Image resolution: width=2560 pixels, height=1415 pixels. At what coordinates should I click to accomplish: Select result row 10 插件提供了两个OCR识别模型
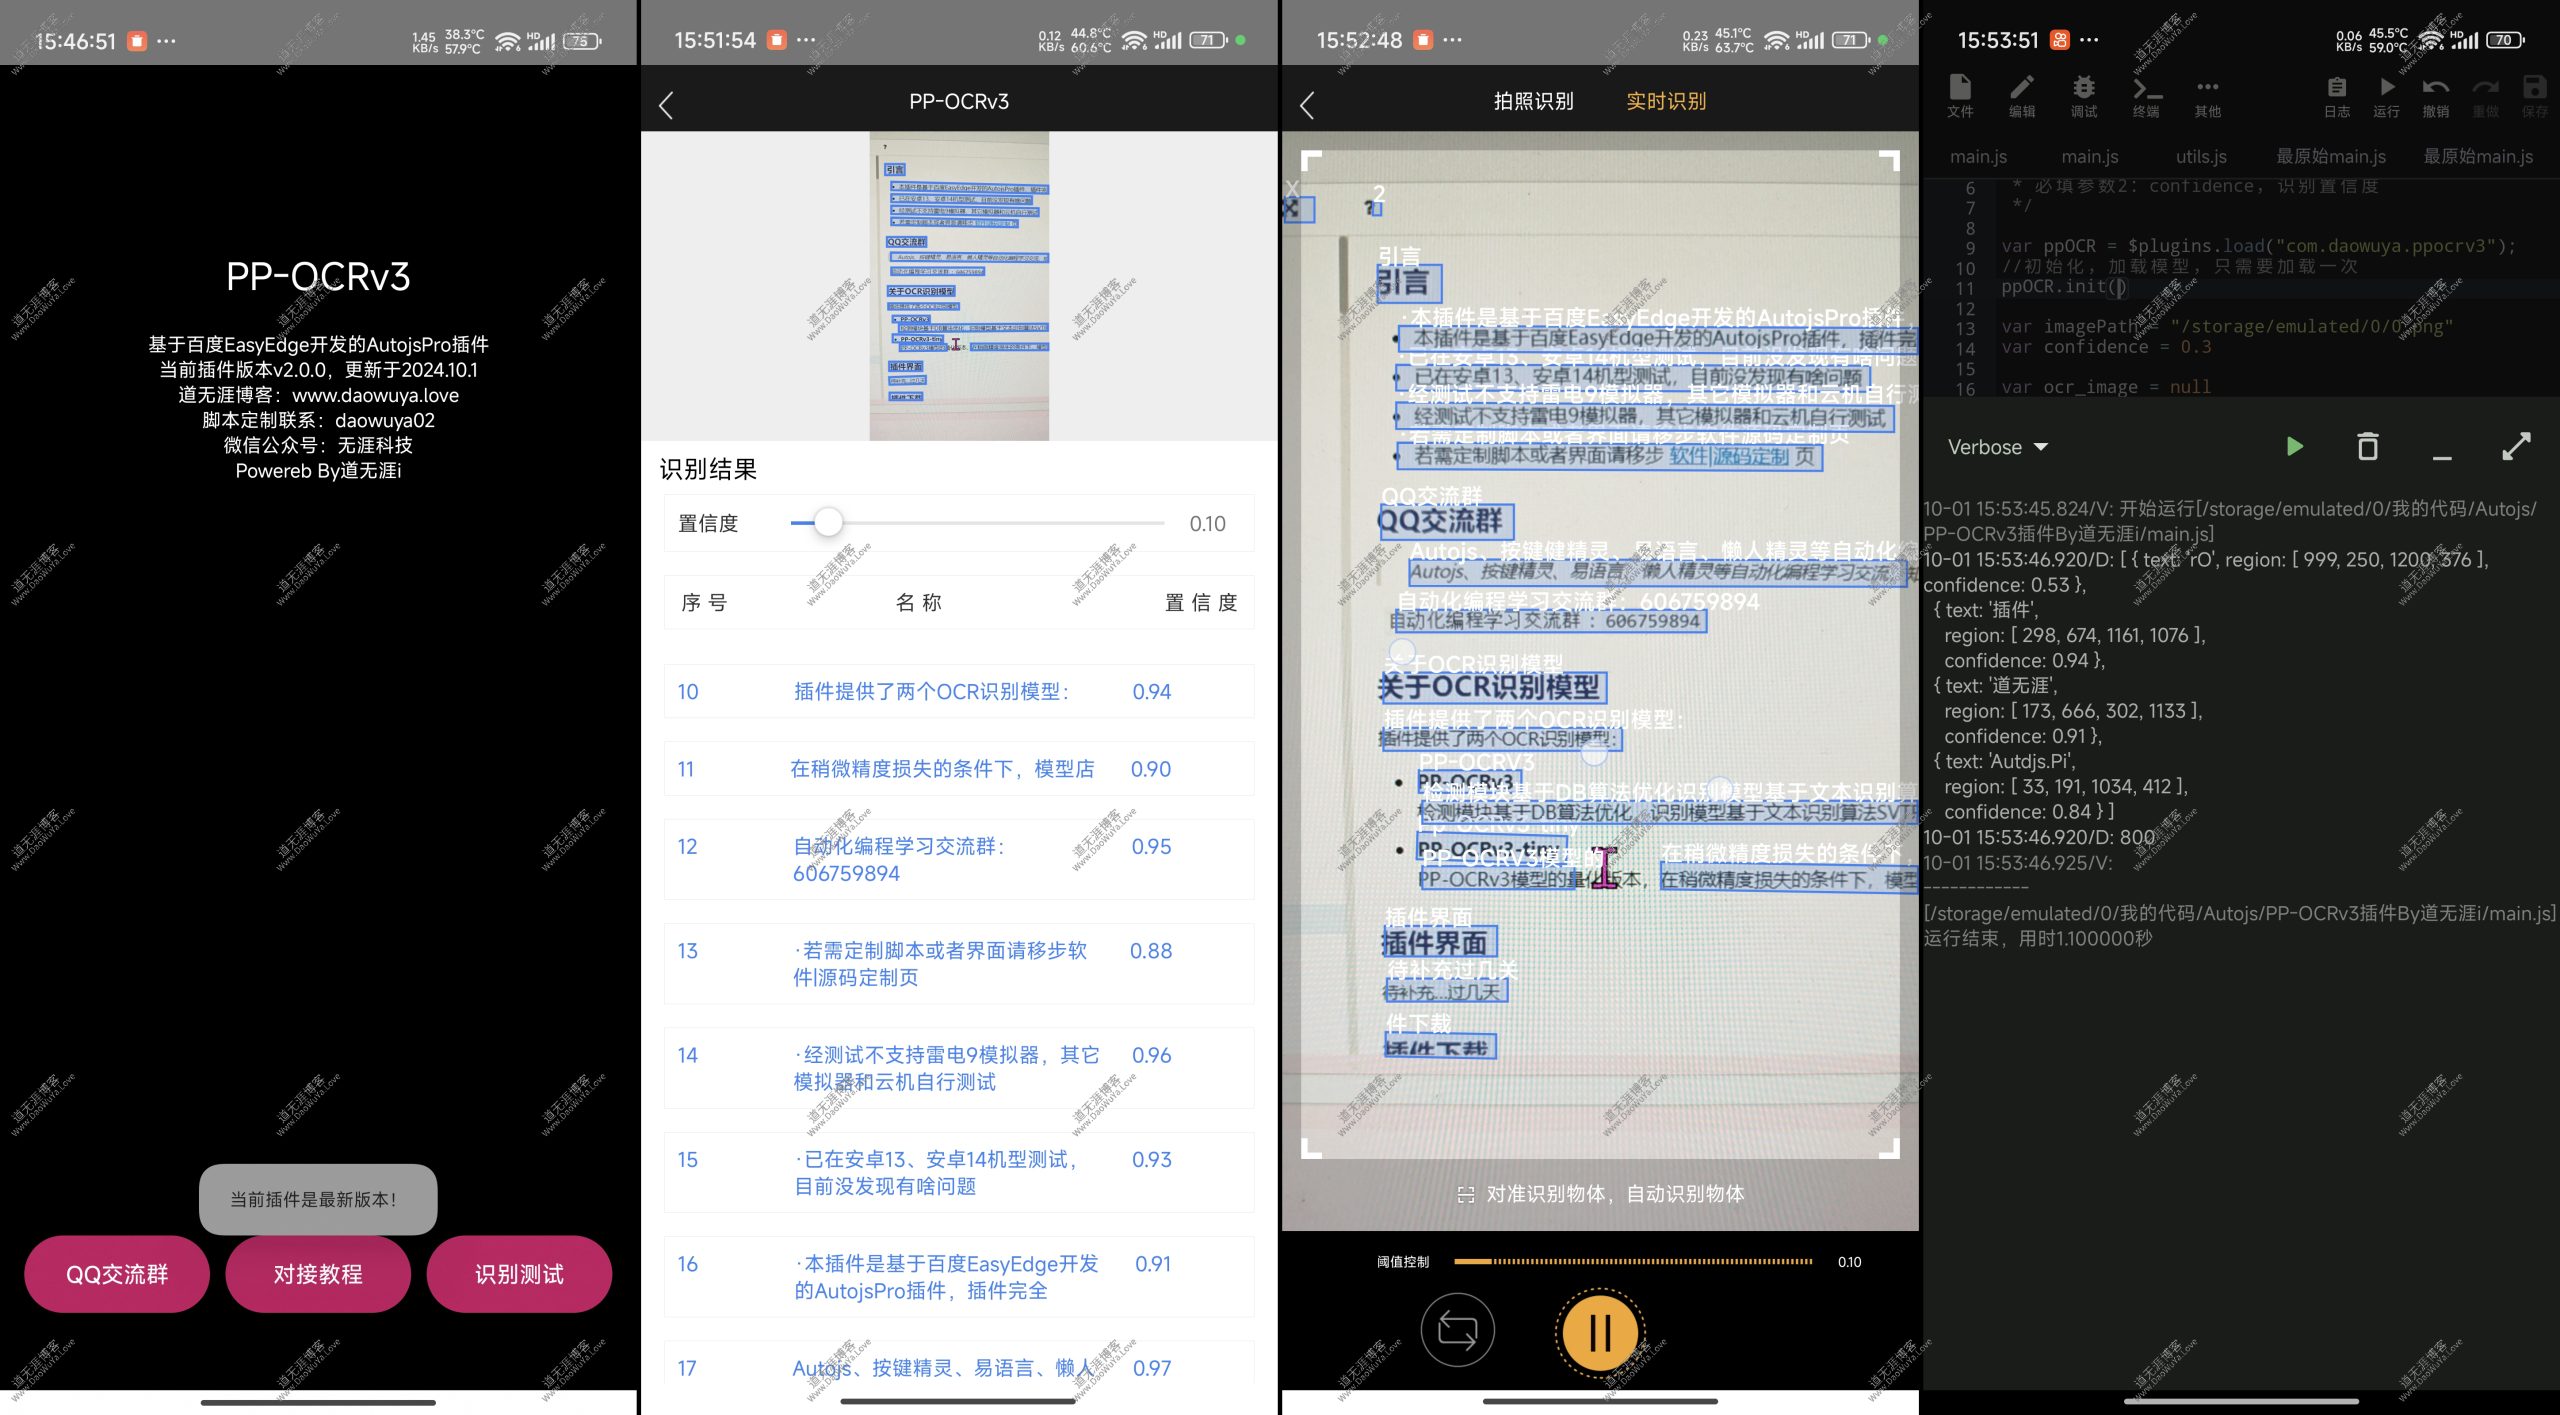(x=959, y=691)
